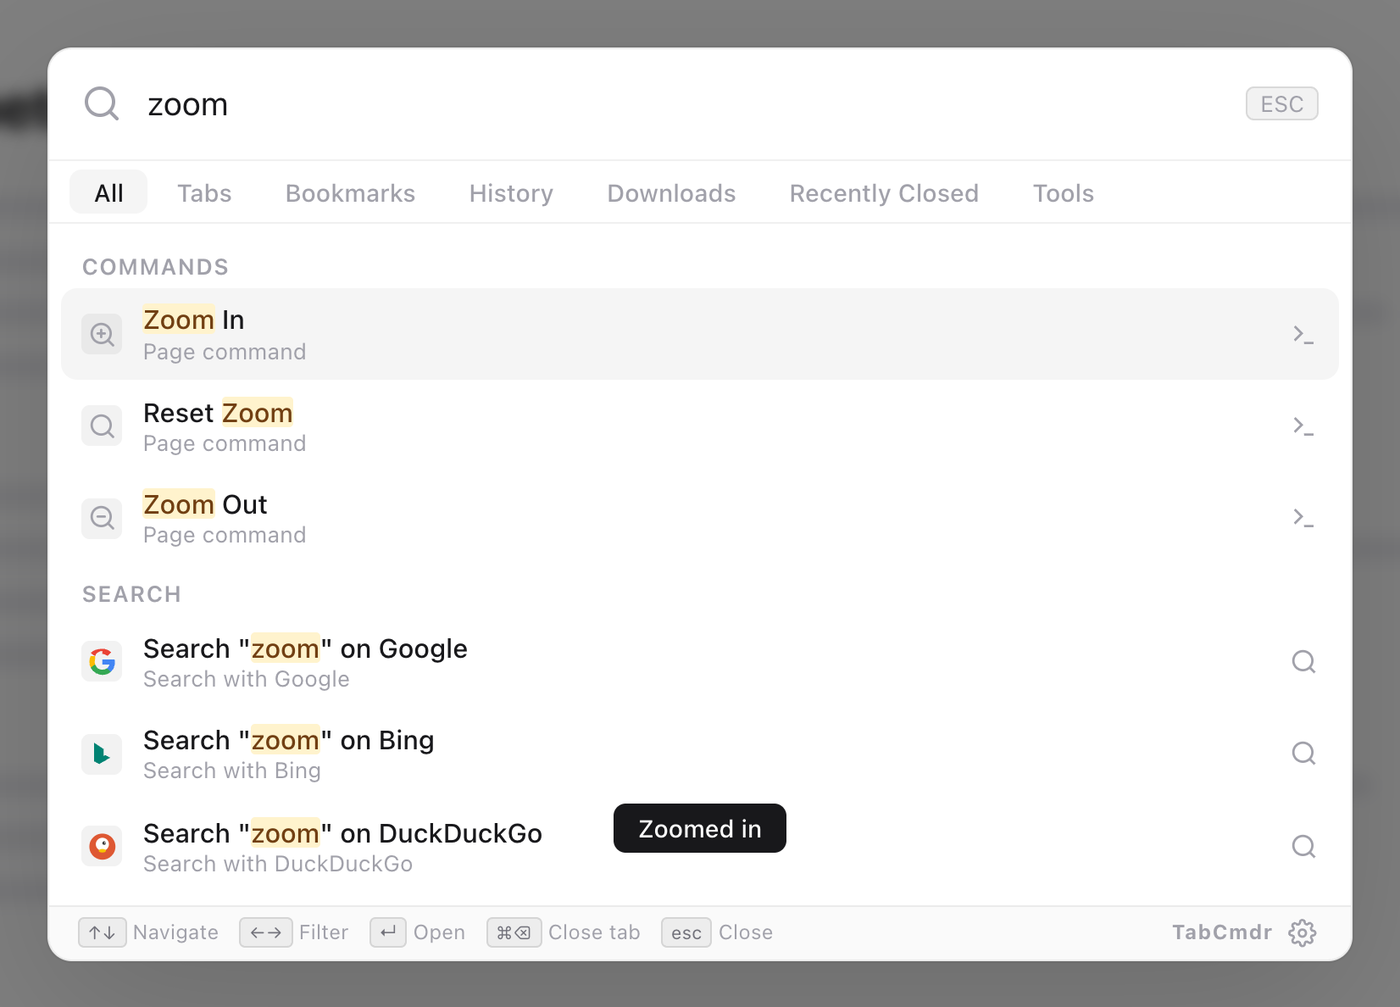This screenshot has width=1400, height=1007.
Task: Click the Reset Zoom magnifier icon
Action: click(102, 426)
